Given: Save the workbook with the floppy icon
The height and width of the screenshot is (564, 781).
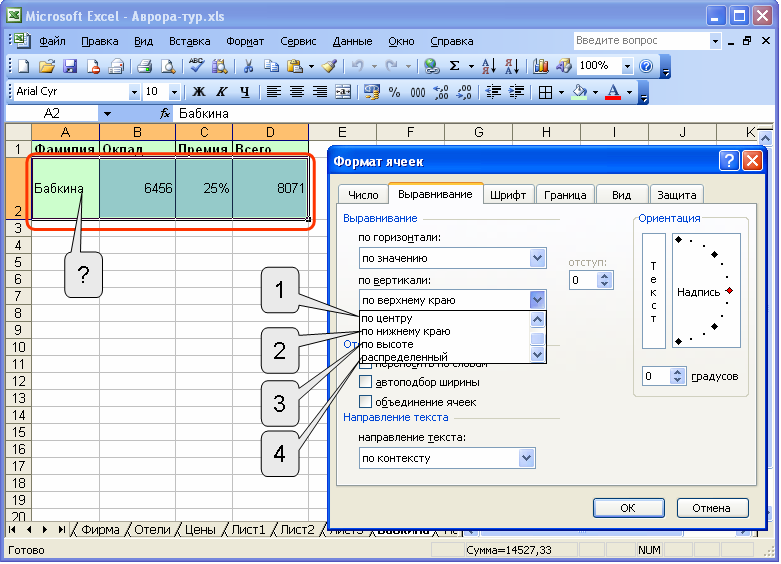Looking at the screenshot, I should pos(70,66).
